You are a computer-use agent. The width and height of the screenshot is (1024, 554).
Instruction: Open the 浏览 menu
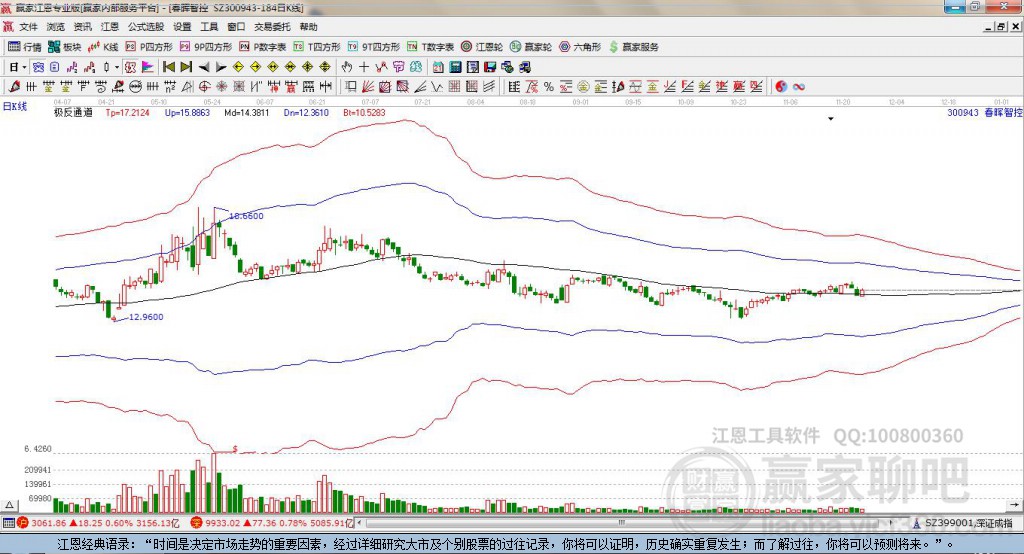[x=56, y=27]
